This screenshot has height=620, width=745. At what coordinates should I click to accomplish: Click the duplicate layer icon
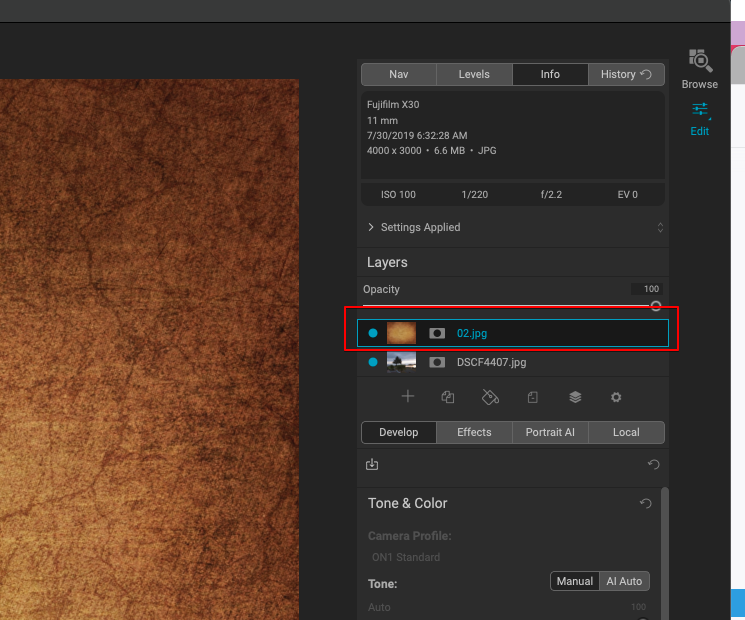pyautogui.click(x=448, y=397)
